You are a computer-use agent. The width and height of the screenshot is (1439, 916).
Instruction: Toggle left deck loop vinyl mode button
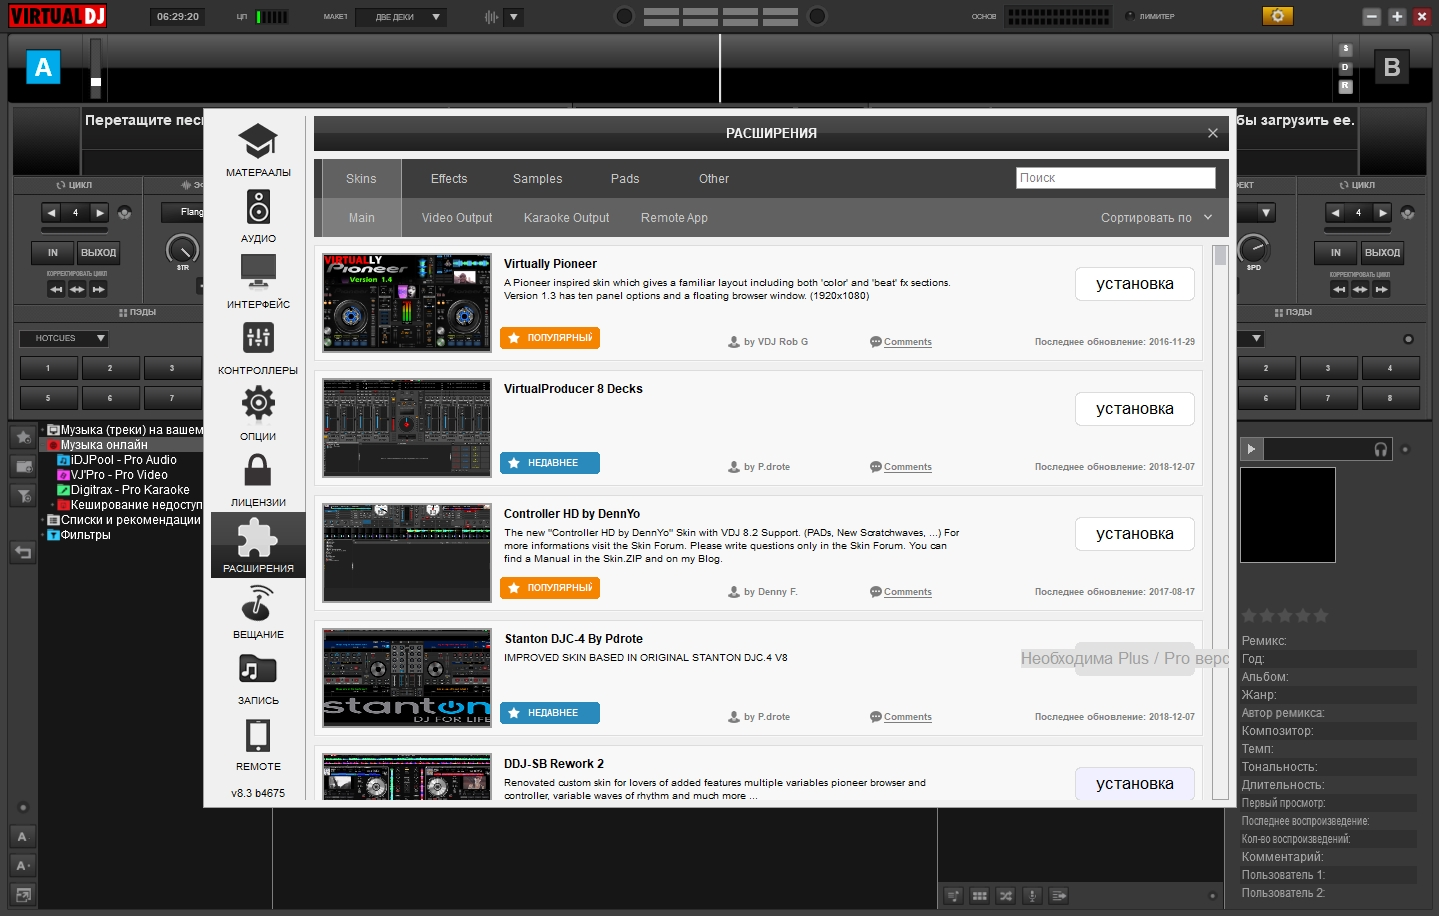(x=124, y=212)
